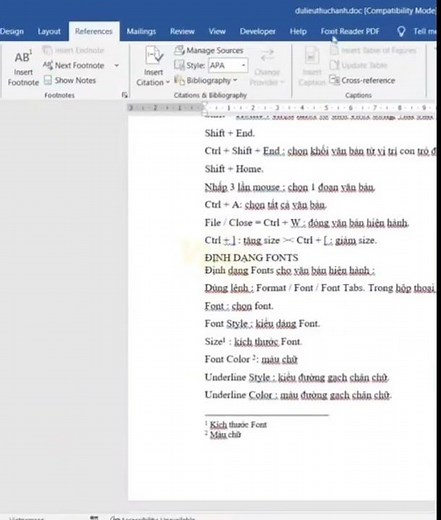441x520 pixels.
Task: Open the Developer tab
Action: pos(258,31)
